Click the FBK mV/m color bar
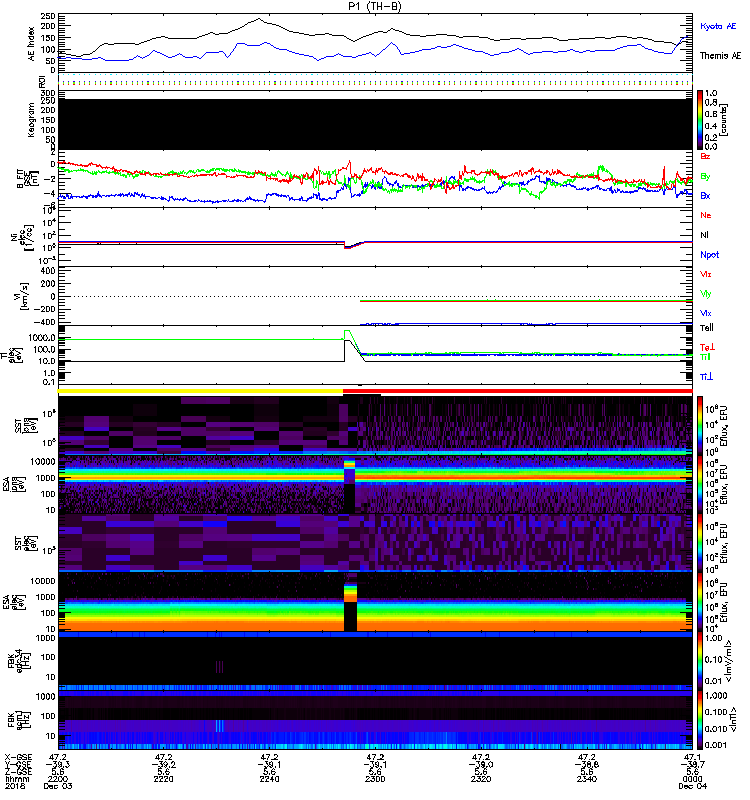Viewport: 750px width, 800px height. [x=699, y=661]
